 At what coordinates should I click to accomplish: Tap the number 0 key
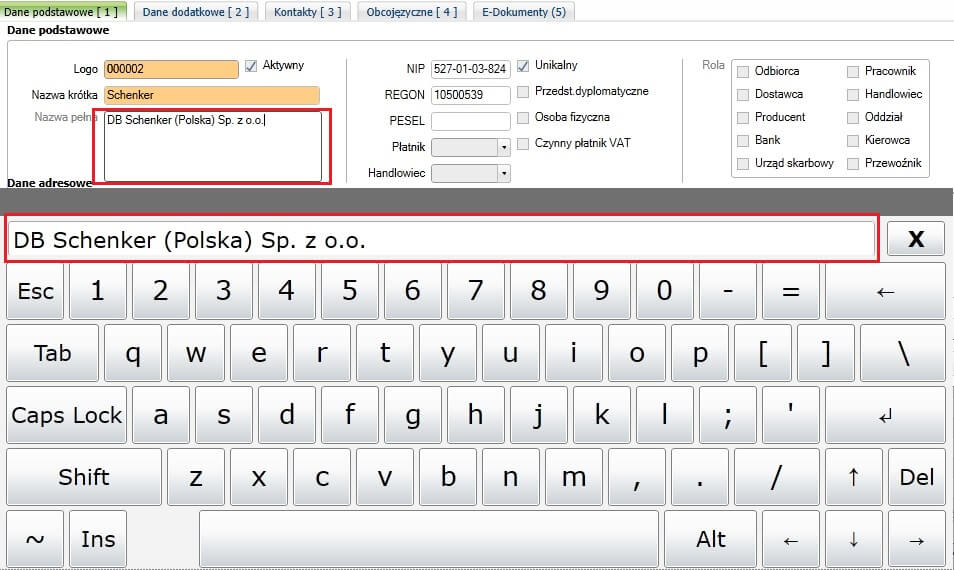pos(664,291)
